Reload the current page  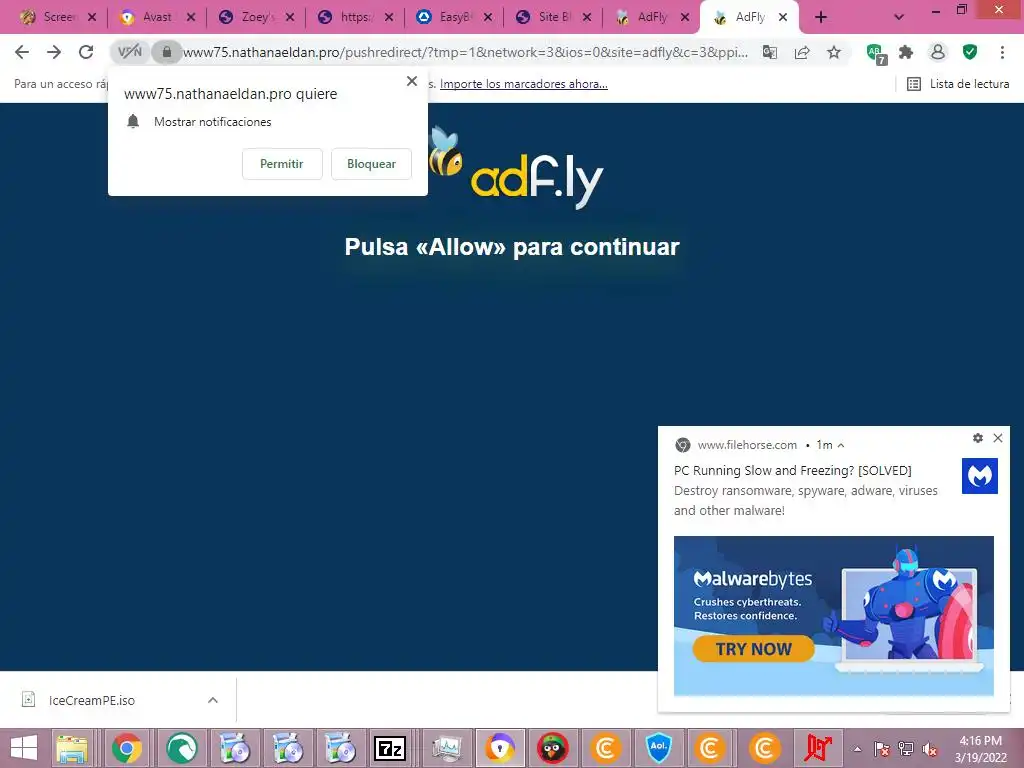coord(86,52)
